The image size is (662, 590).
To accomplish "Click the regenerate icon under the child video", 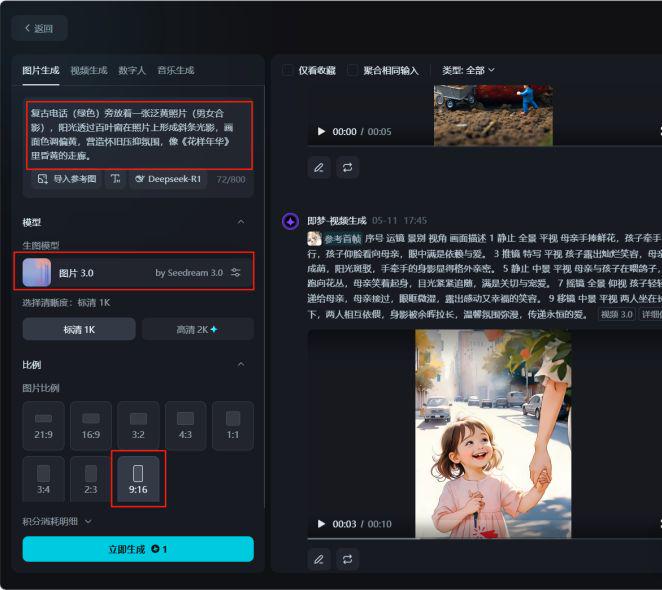I will pyautogui.click(x=347, y=560).
